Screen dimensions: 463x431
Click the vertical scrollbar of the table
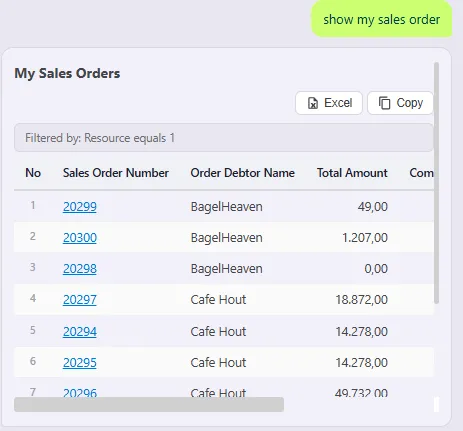click(436, 183)
